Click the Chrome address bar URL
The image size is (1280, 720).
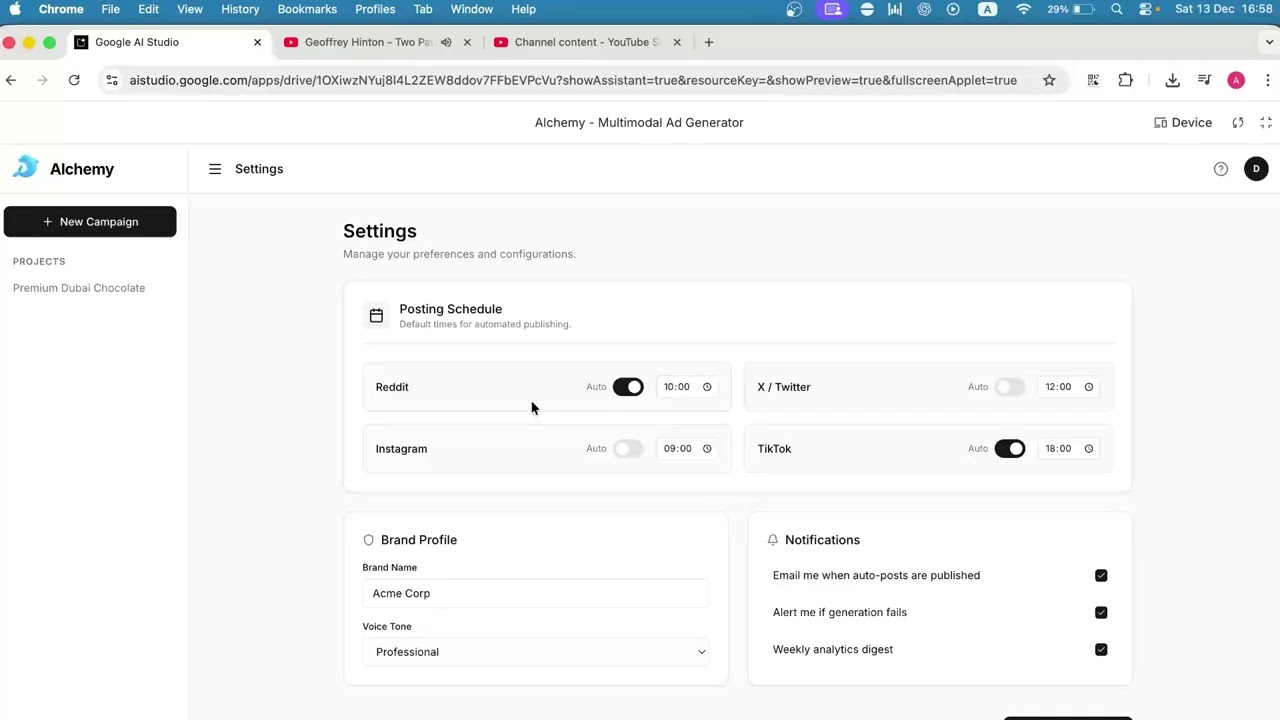(x=573, y=80)
